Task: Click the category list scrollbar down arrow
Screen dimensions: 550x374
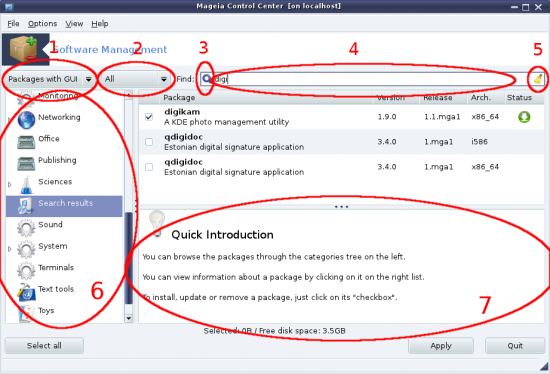Action: (129, 318)
